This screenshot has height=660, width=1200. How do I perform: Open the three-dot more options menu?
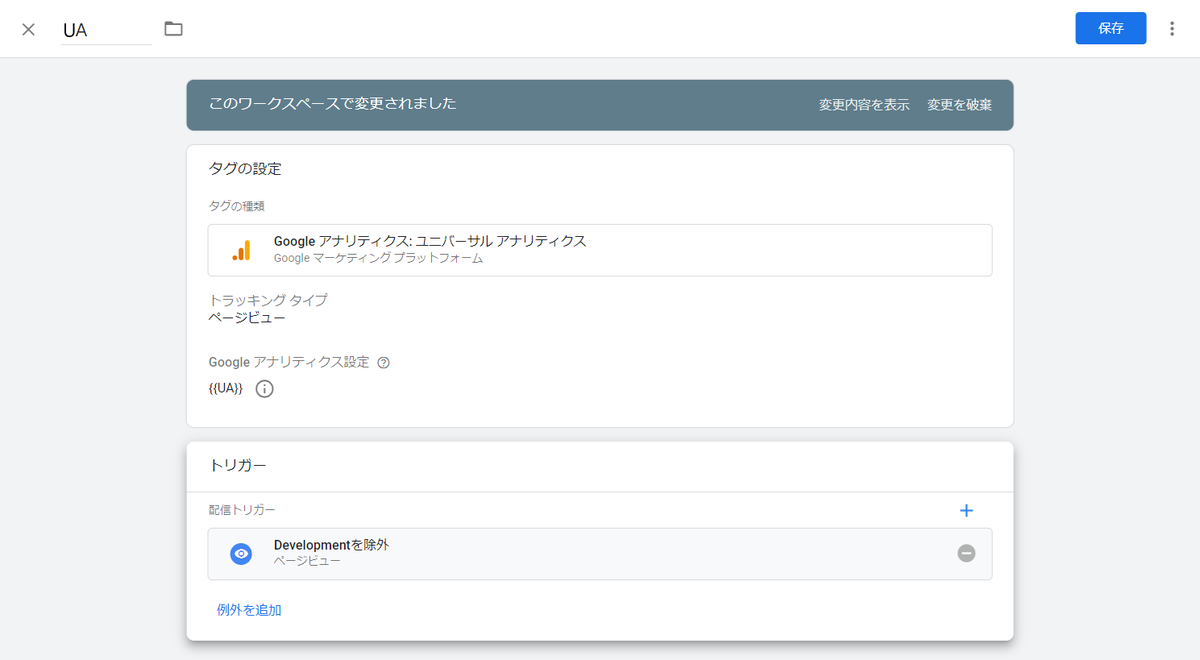(x=1172, y=29)
